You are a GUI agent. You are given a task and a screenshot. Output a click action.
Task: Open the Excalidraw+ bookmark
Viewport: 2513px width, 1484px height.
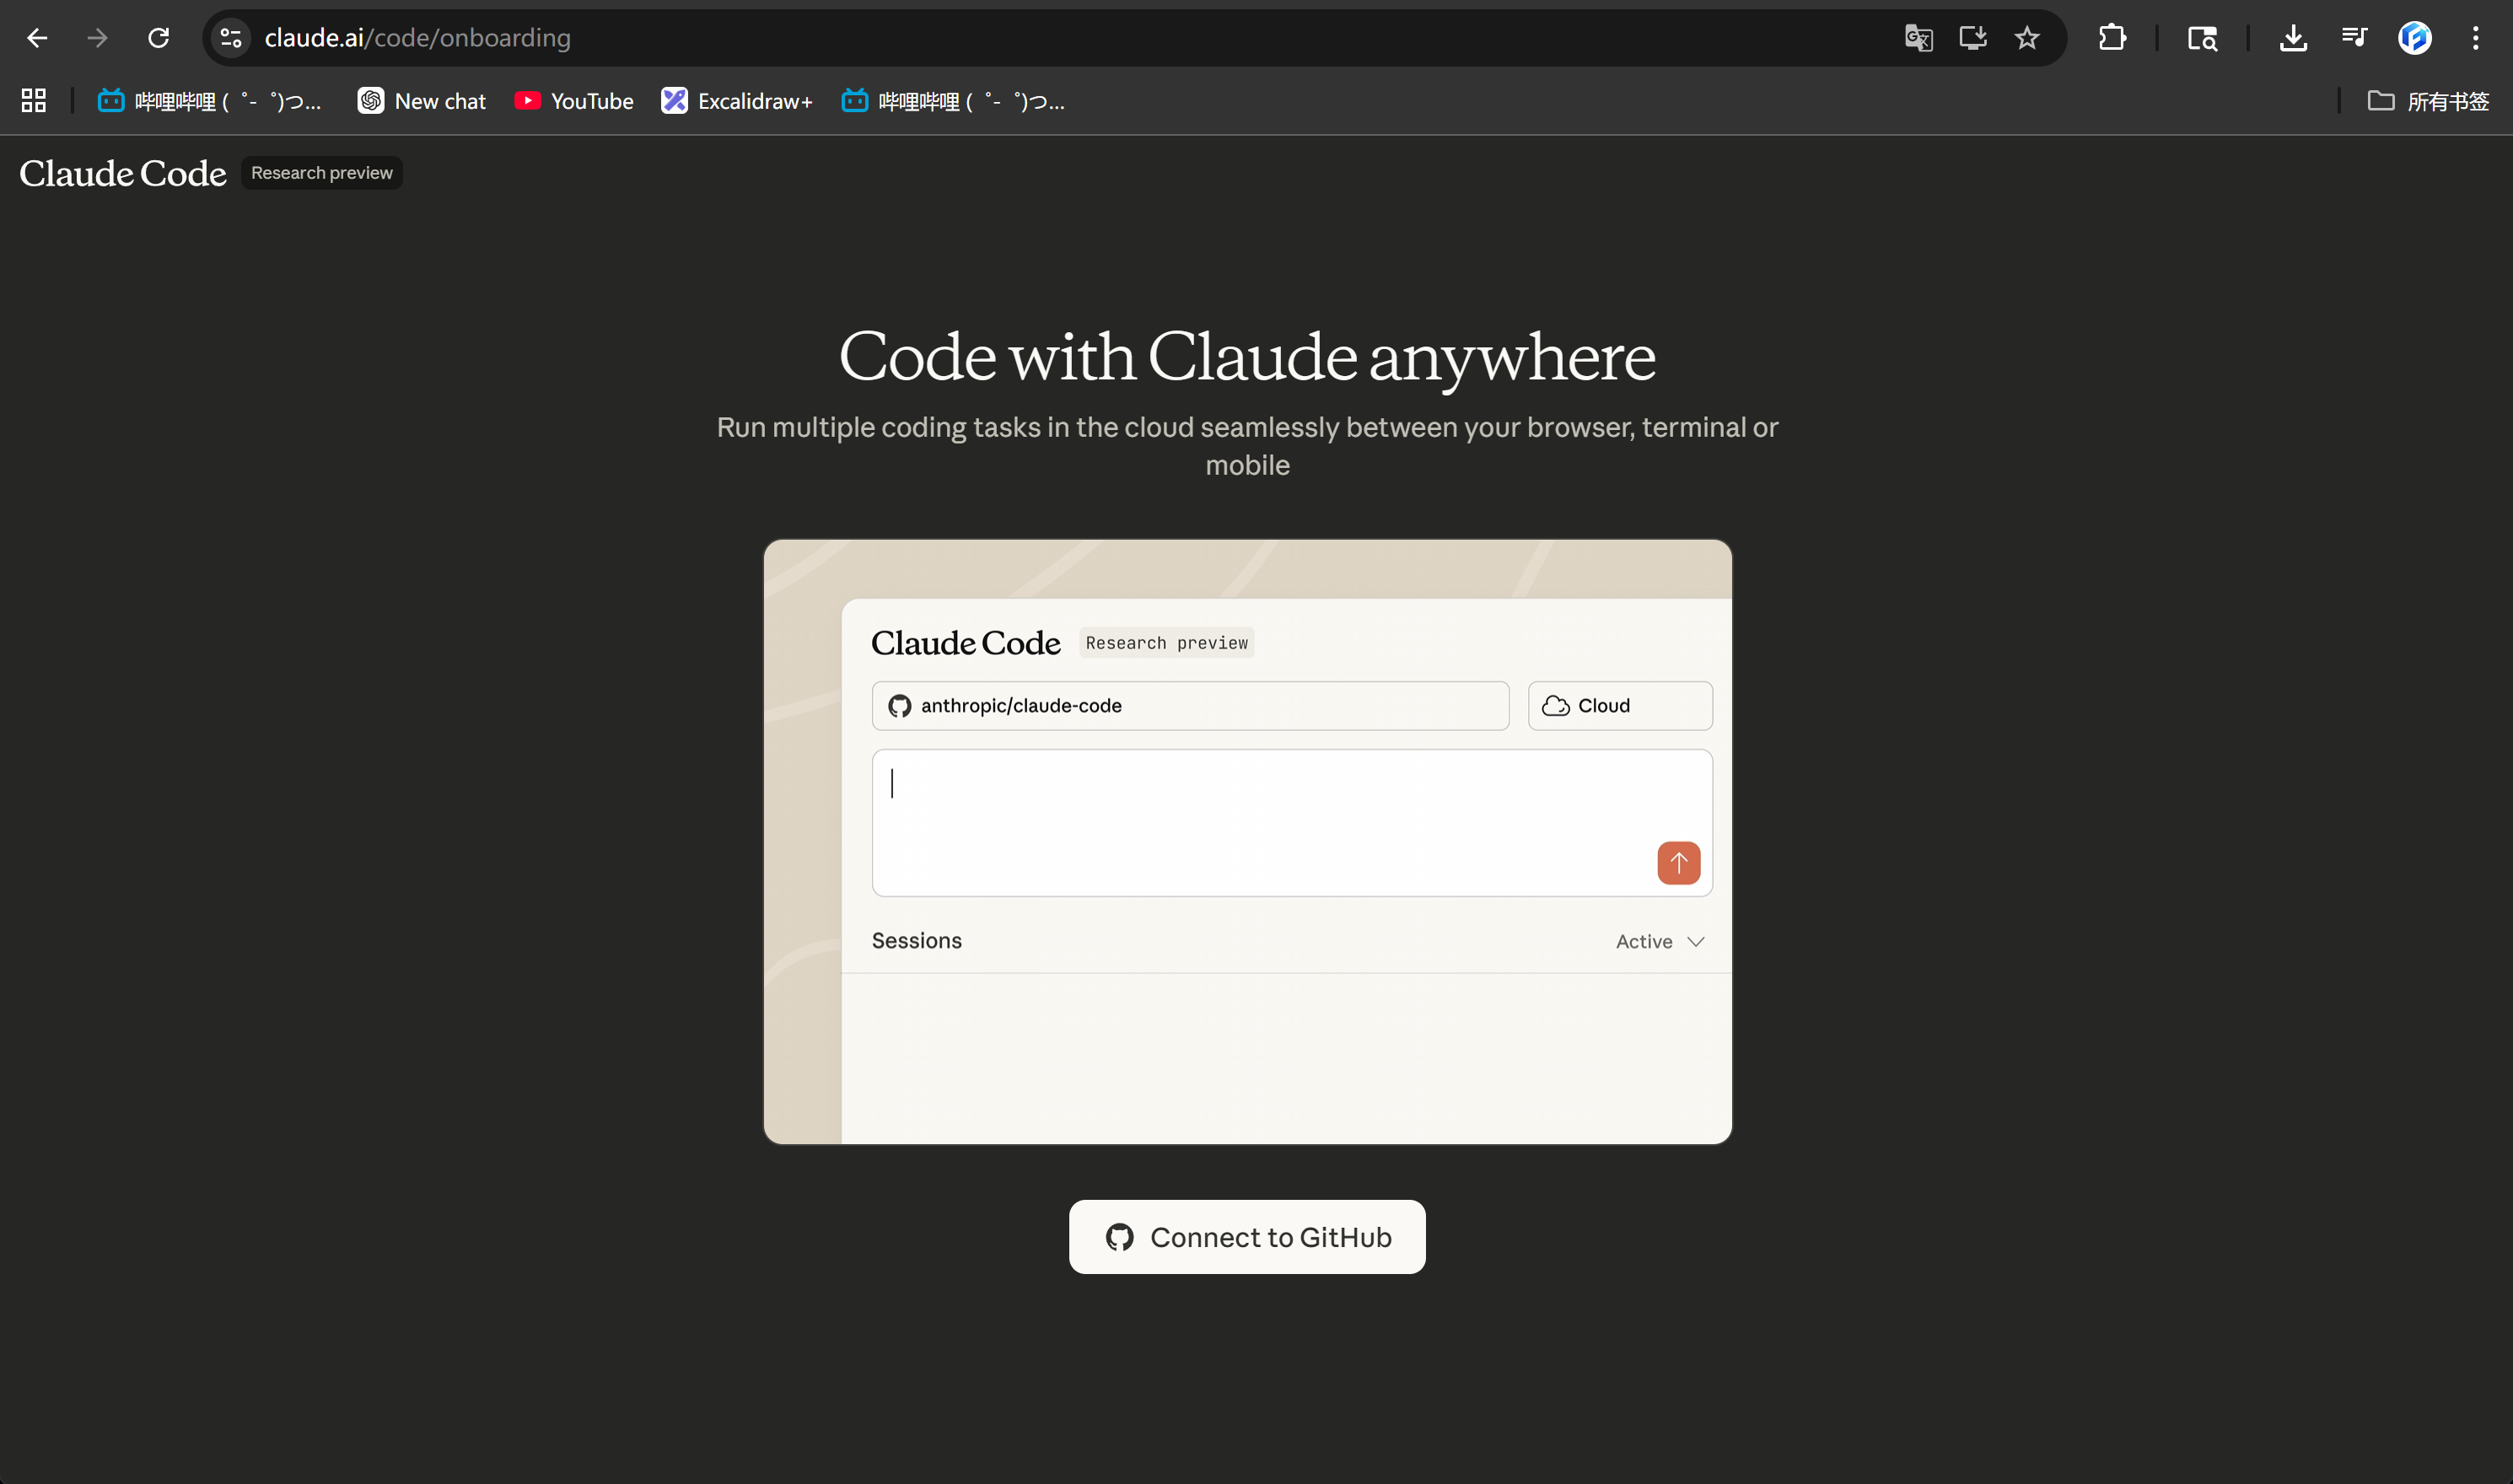click(738, 101)
